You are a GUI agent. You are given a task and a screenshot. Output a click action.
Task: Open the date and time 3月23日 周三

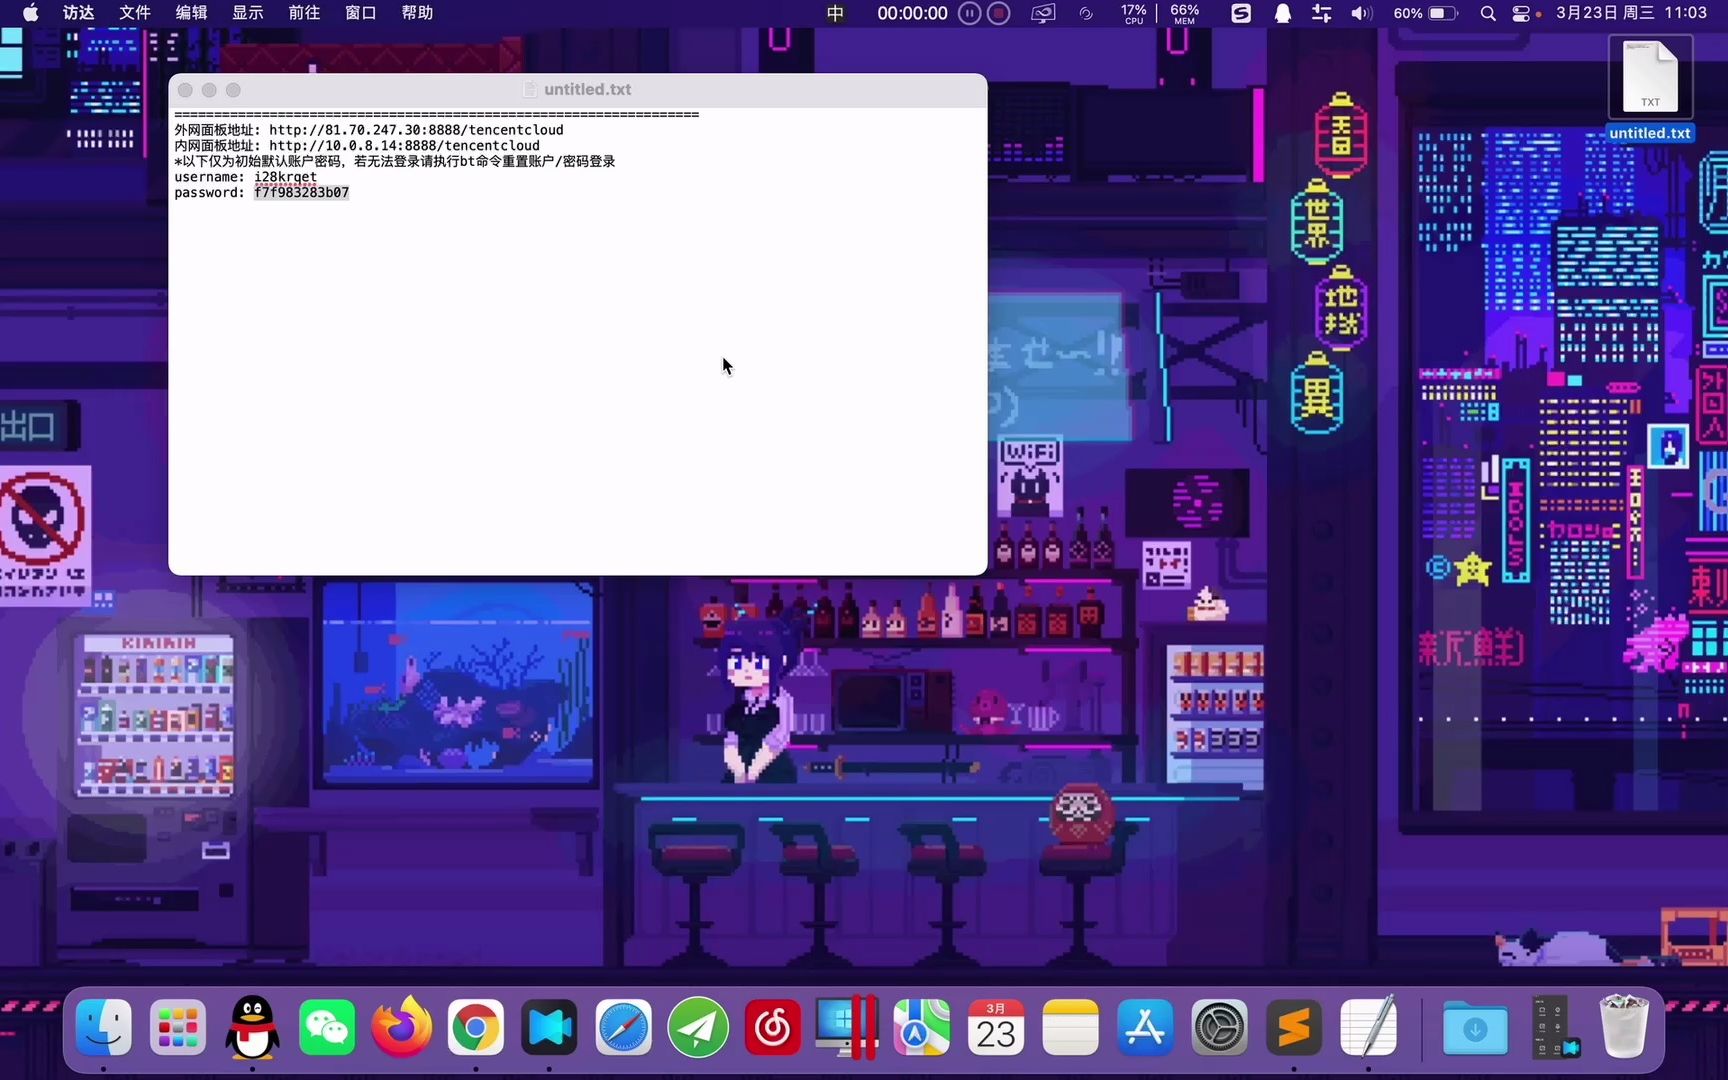(x=1631, y=13)
